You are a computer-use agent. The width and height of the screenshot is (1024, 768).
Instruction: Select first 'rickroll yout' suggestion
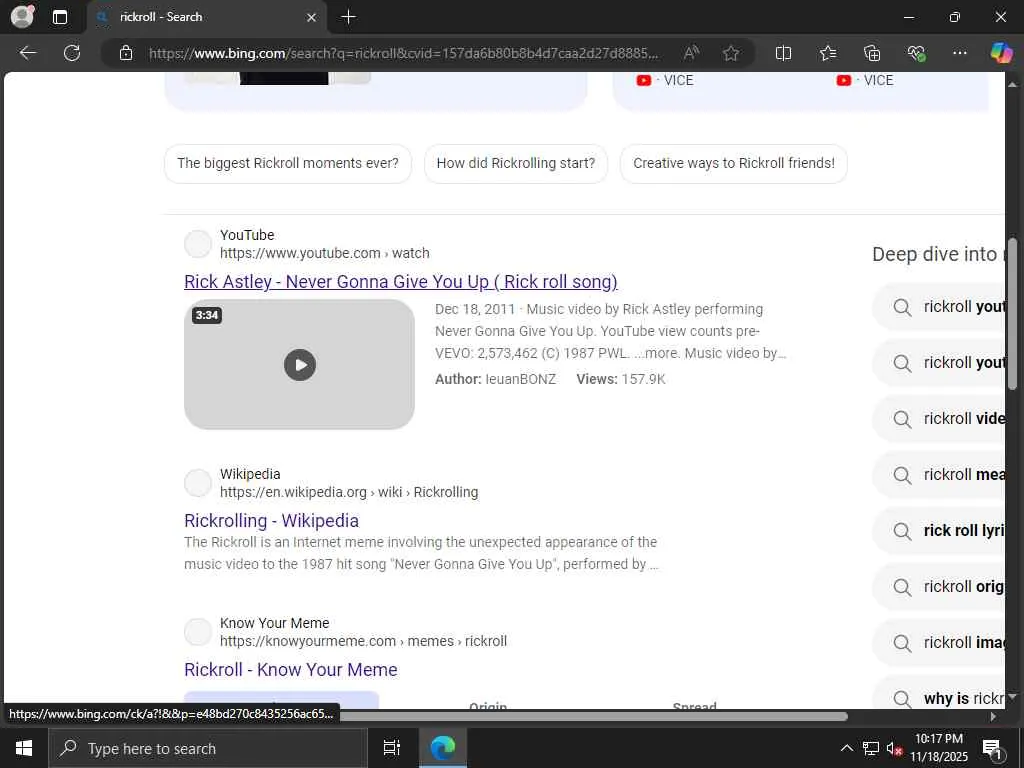(x=939, y=307)
